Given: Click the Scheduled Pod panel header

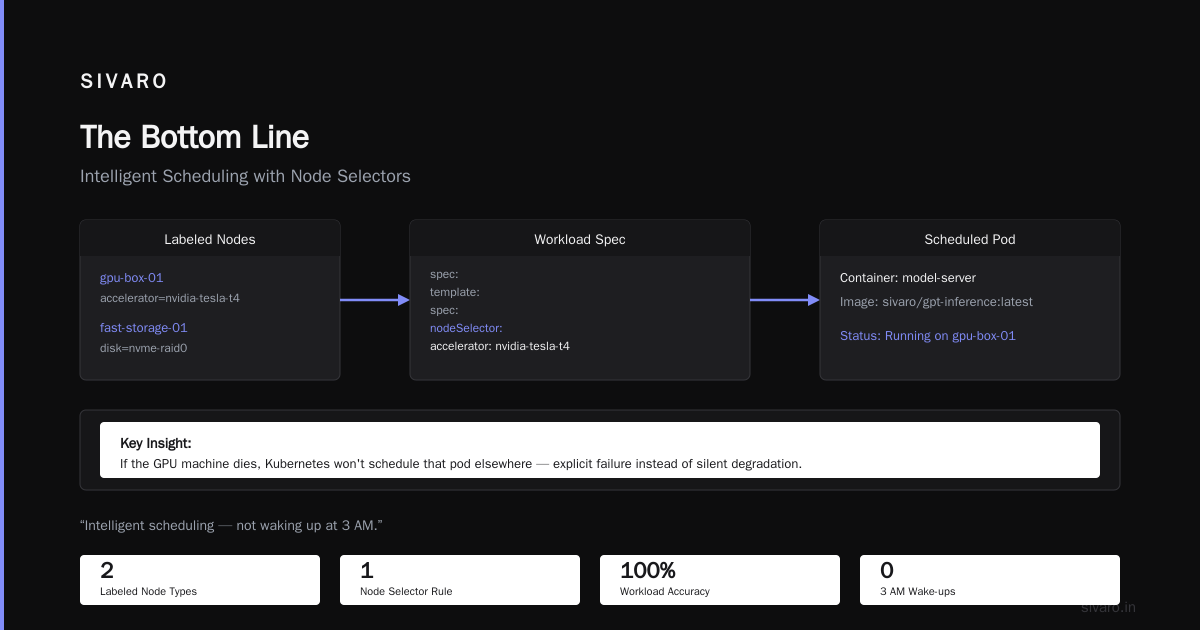Looking at the screenshot, I should coord(970,239).
